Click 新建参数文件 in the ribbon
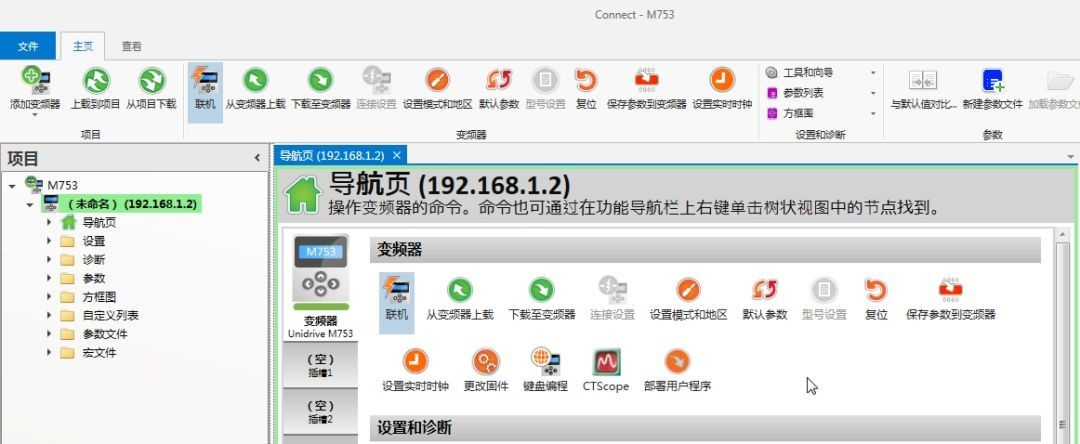 (992, 82)
